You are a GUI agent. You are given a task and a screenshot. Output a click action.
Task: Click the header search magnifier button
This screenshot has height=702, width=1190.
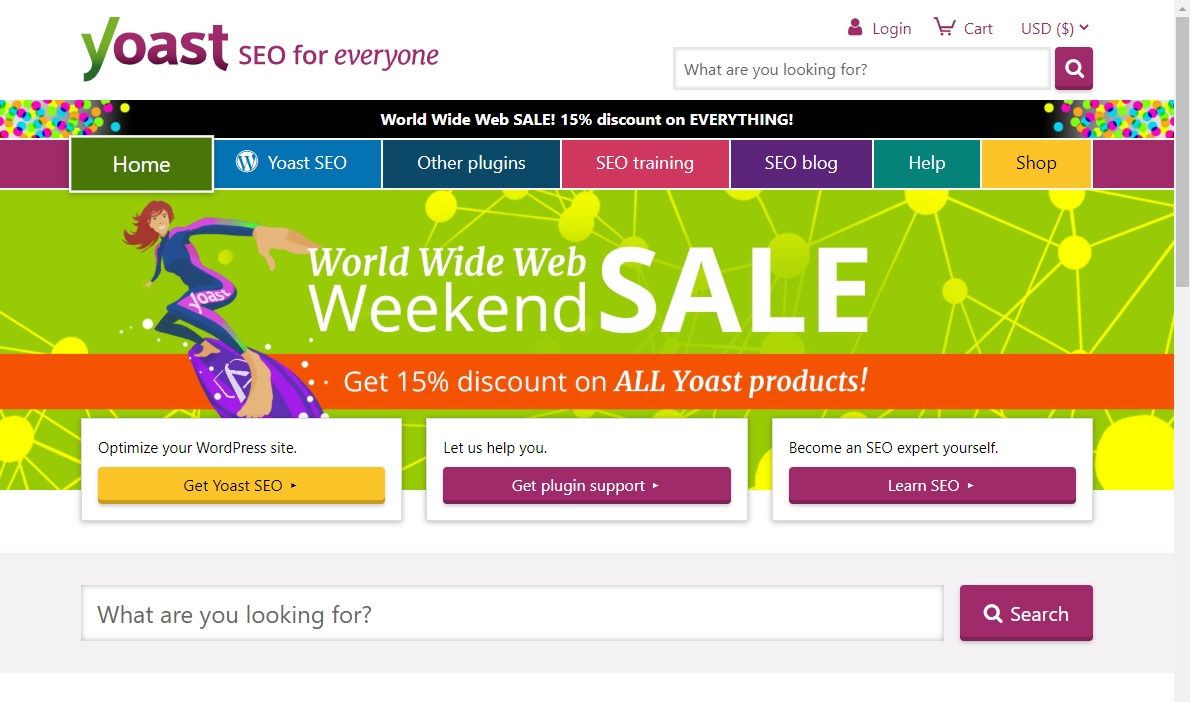click(1074, 68)
